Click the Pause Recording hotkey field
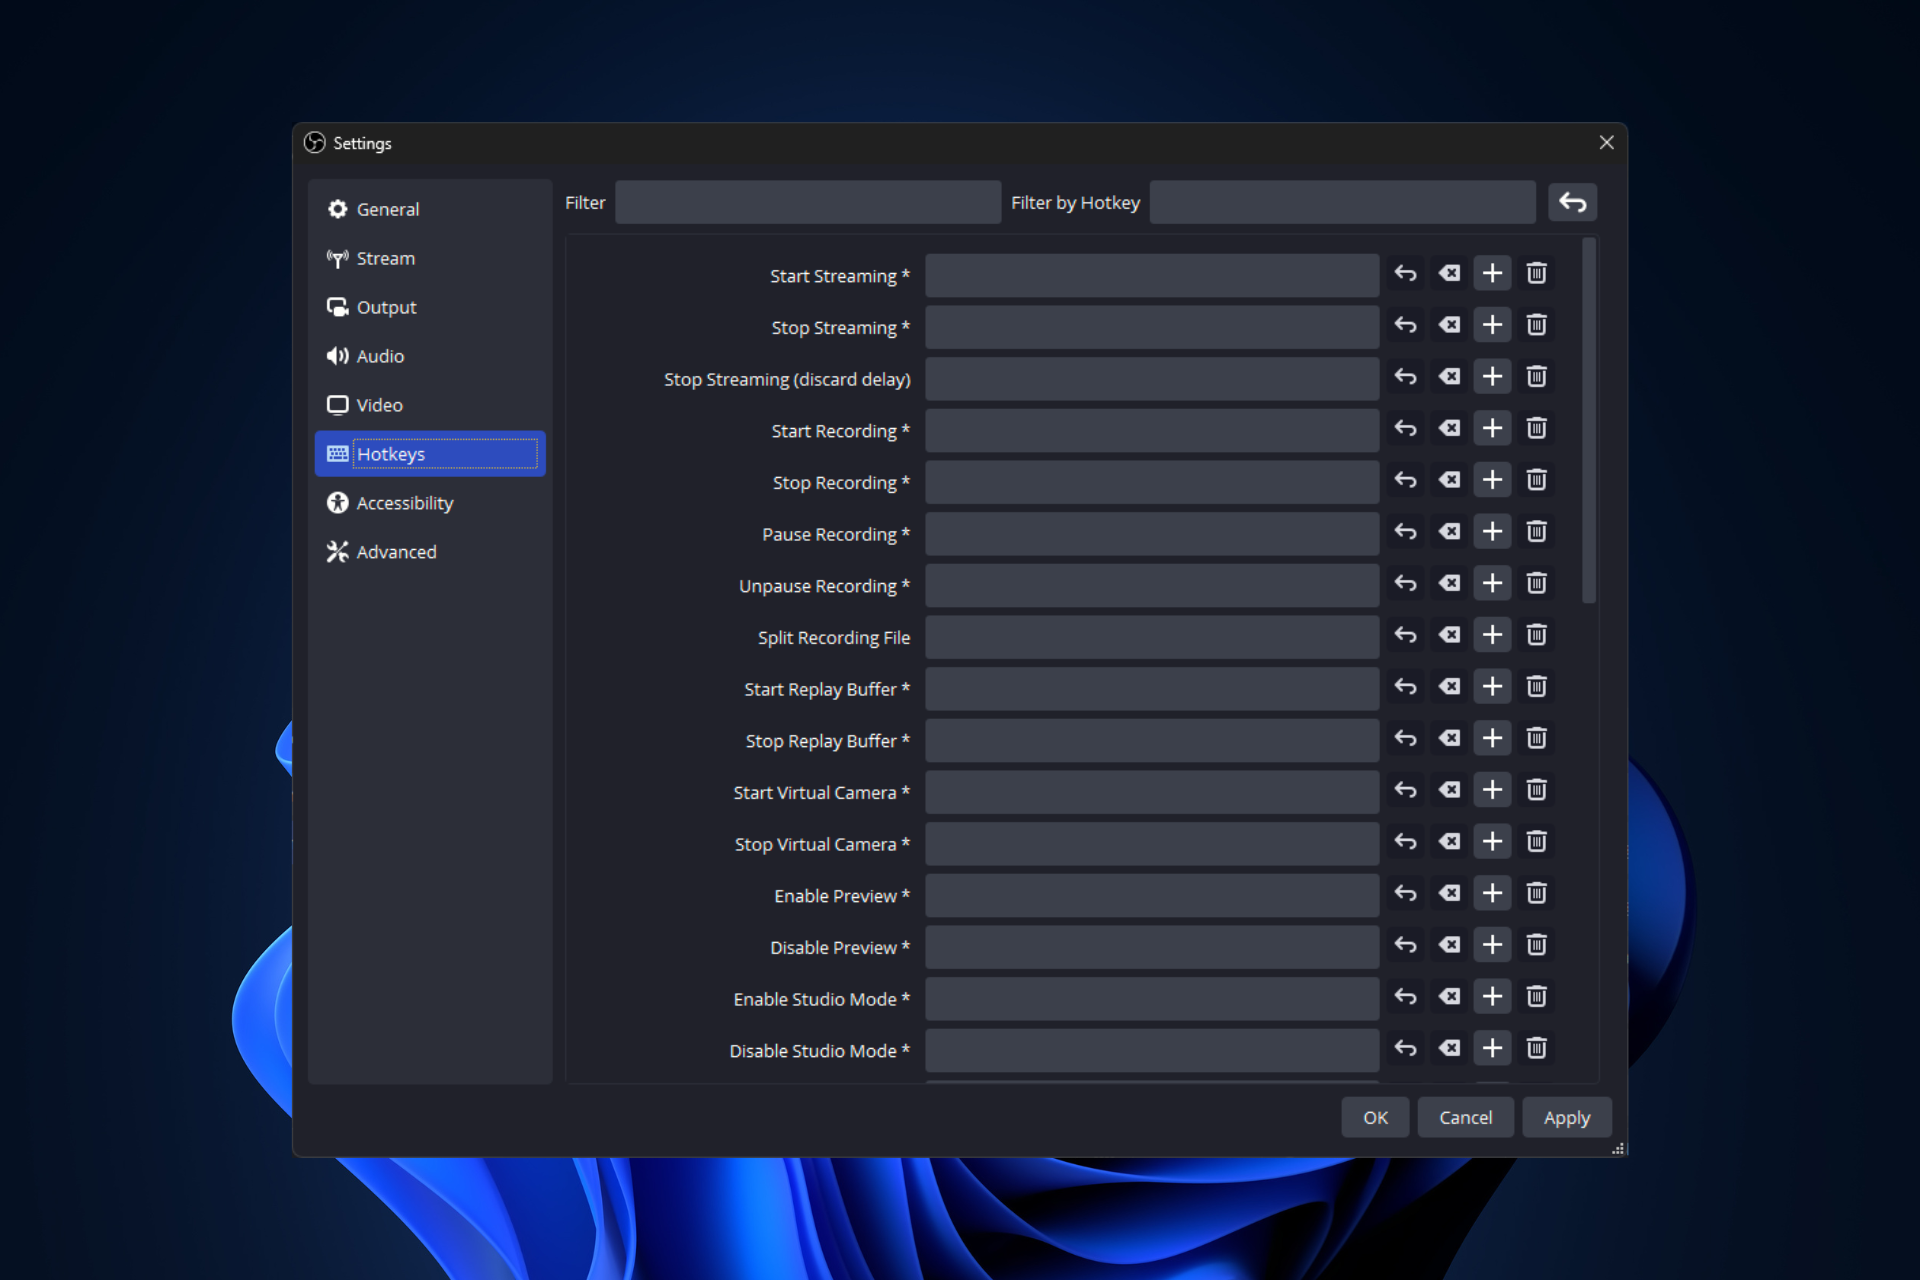The width and height of the screenshot is (1920, 1280). point(1152,534)
